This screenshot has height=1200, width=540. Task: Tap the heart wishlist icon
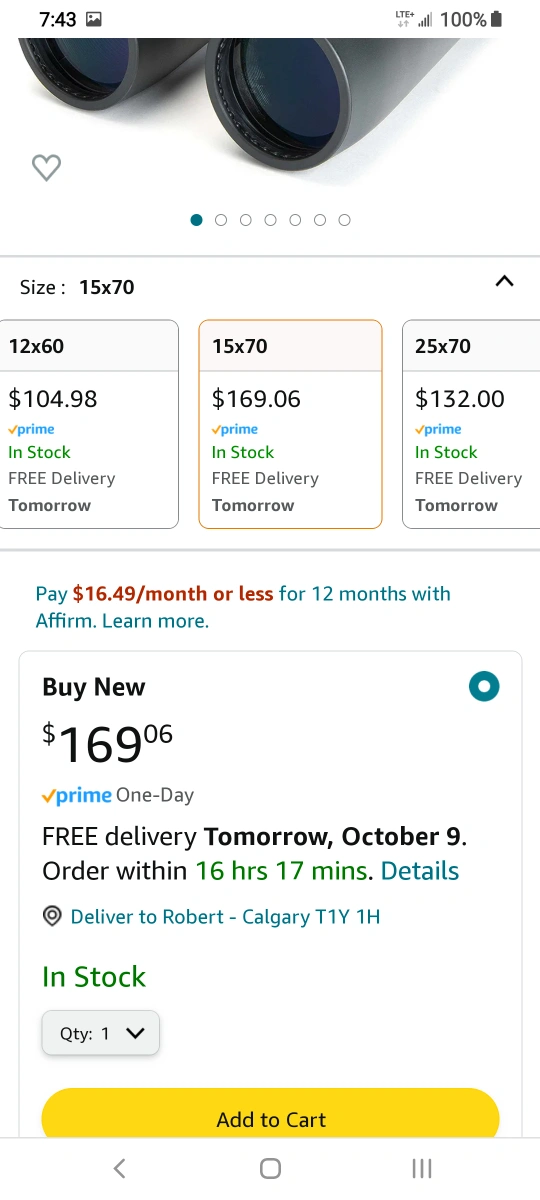pyautogui.click(x=46, y=168)
